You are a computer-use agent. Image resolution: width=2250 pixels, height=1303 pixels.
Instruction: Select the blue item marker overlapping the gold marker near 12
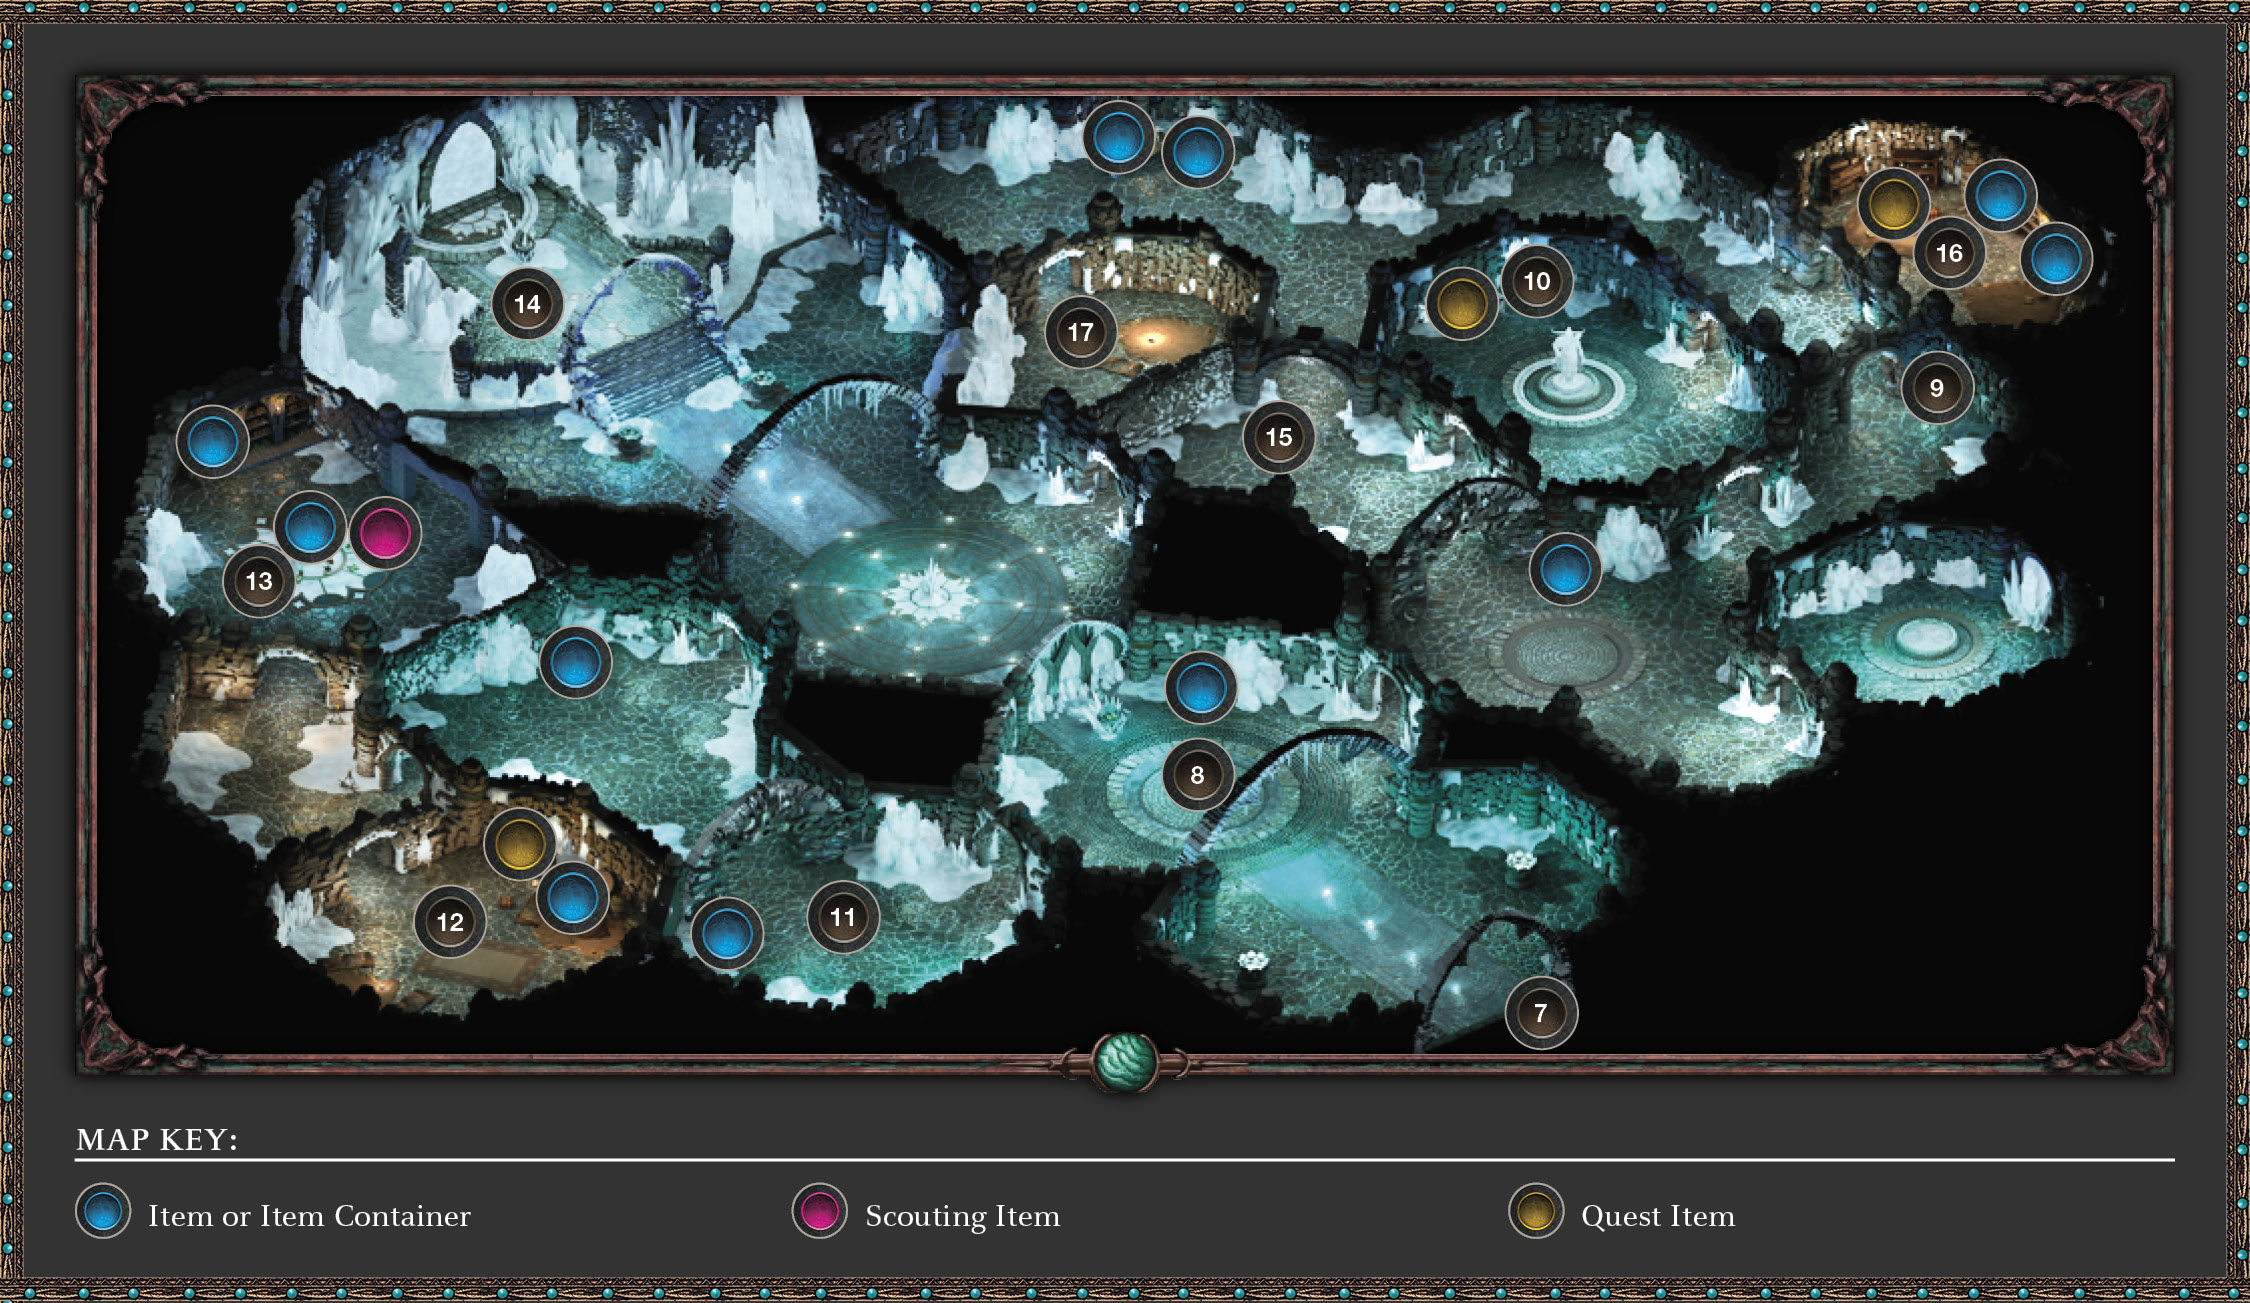coord(573,897)
